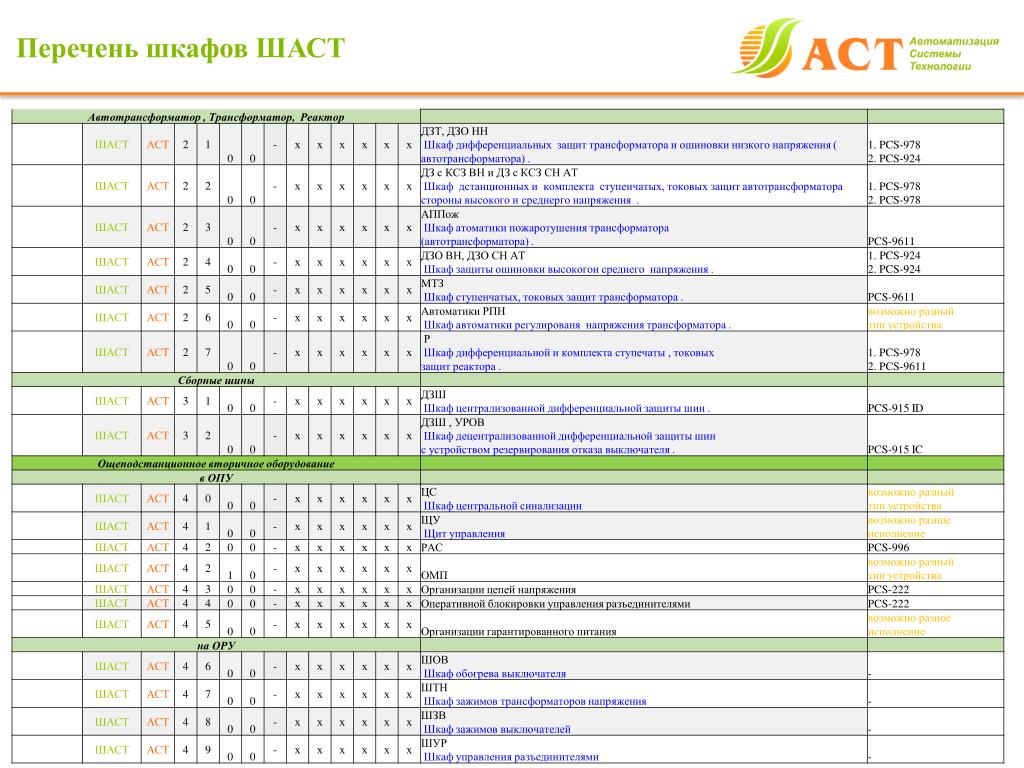Open link 'Шкаф защиты ошиновки высокого и среднего напряжения'
Image resolution: width=1024 pixels, height=768 pixels.
568,269
